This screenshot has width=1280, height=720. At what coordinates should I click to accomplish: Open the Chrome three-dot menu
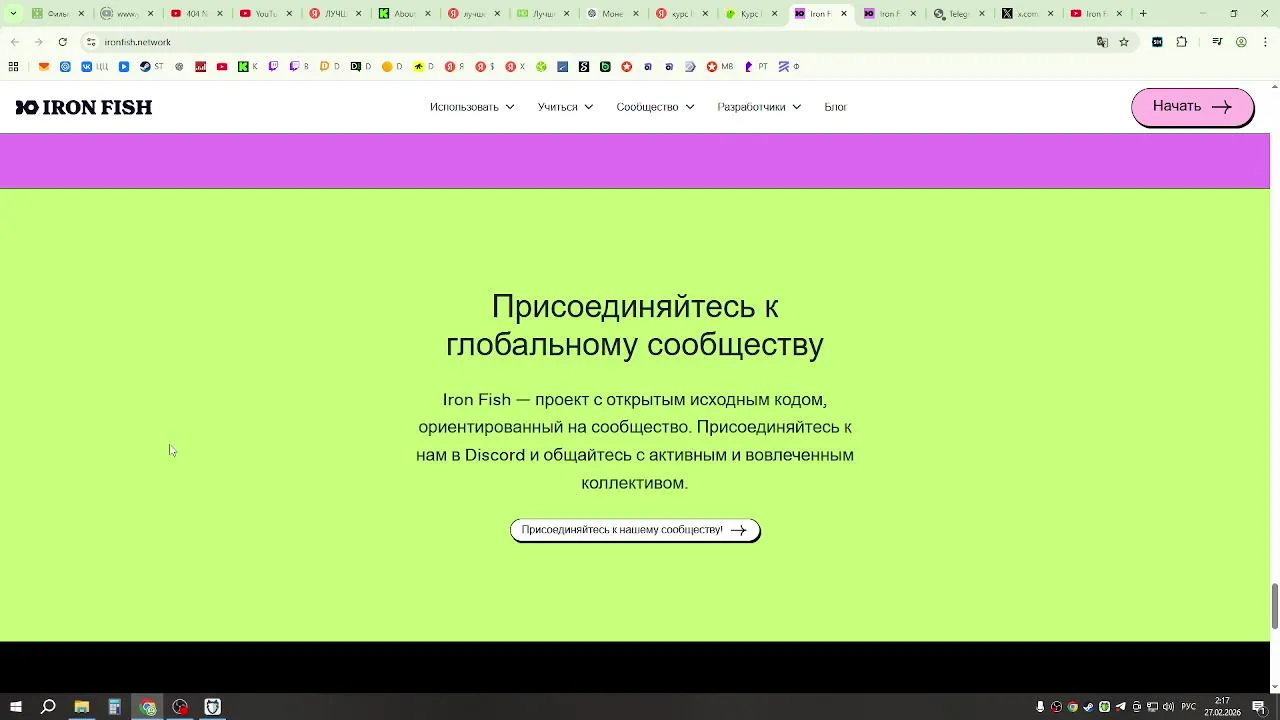click(1264, 42)
